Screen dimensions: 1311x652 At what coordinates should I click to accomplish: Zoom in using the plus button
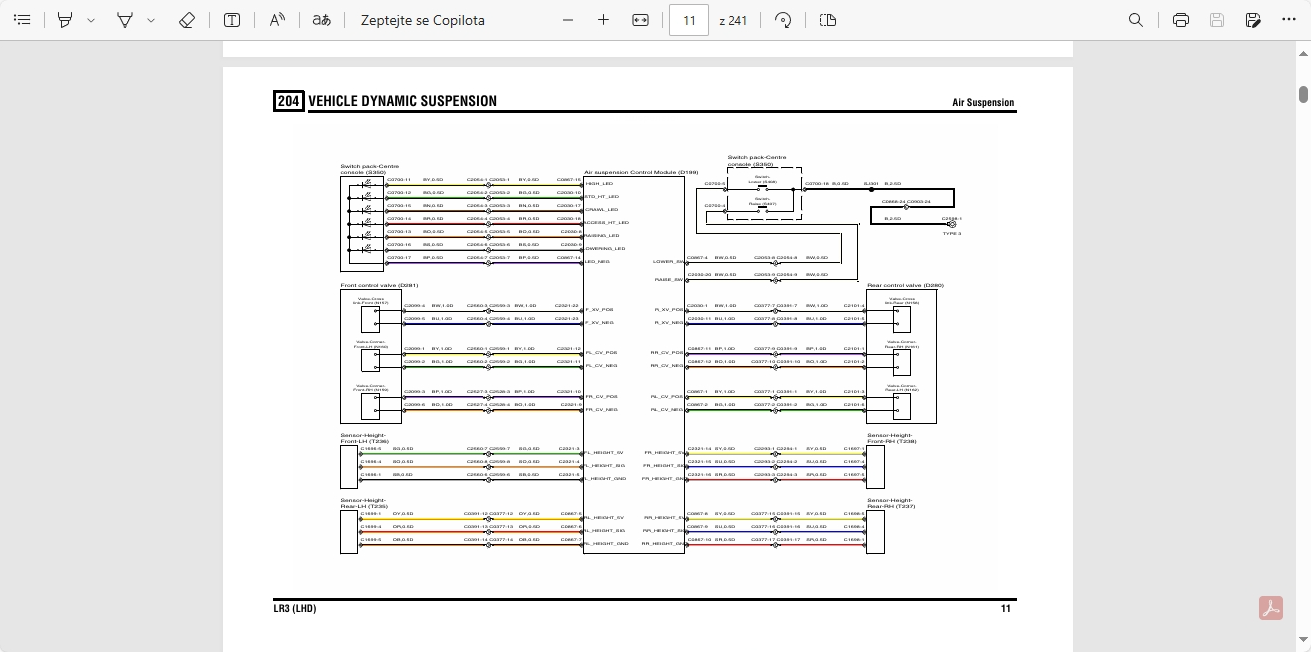point(603,20)
